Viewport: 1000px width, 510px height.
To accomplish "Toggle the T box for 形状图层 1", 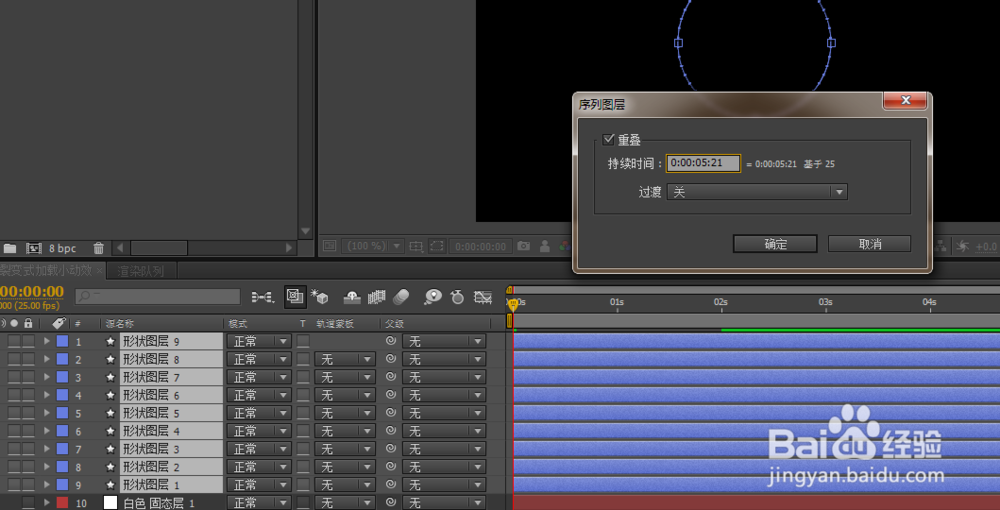I will tap(303, 484).
